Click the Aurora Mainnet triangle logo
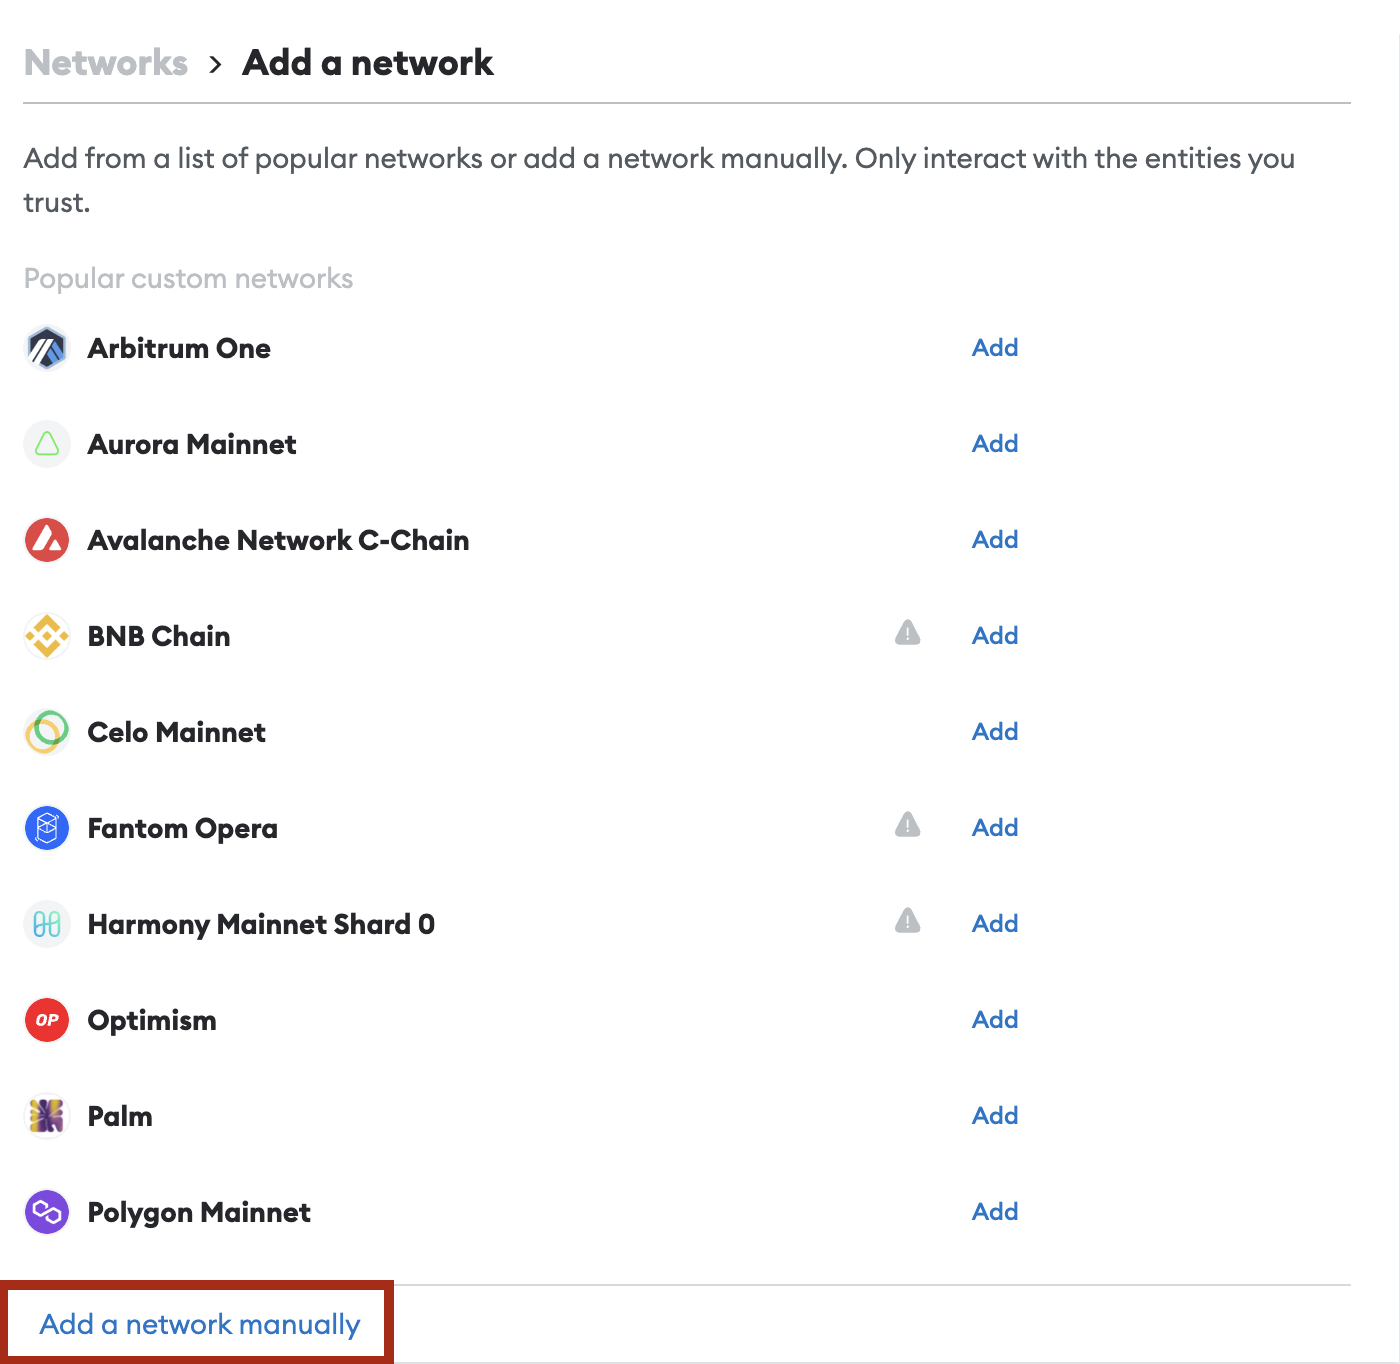The image size is (1400, 1364). pyautogui.click(x=47, y=444)
